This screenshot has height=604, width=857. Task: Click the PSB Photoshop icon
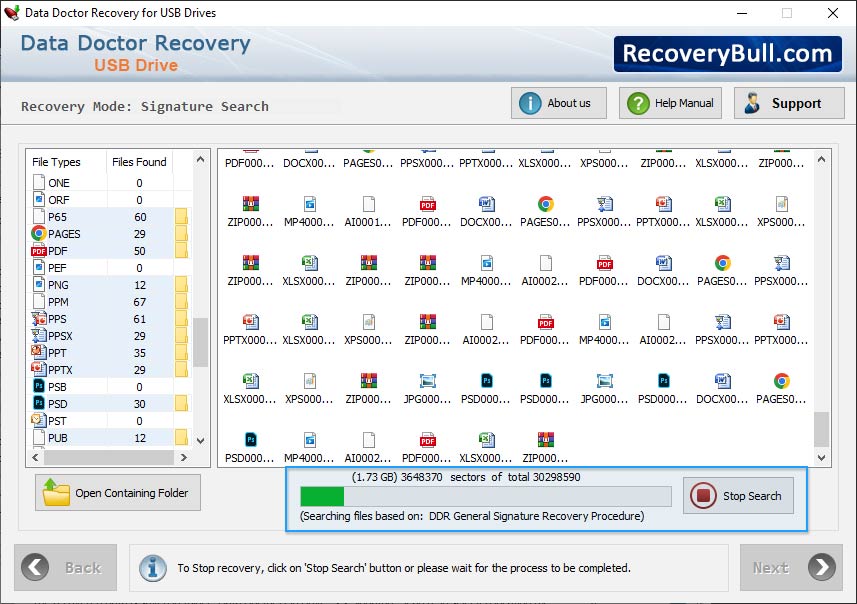39,386
